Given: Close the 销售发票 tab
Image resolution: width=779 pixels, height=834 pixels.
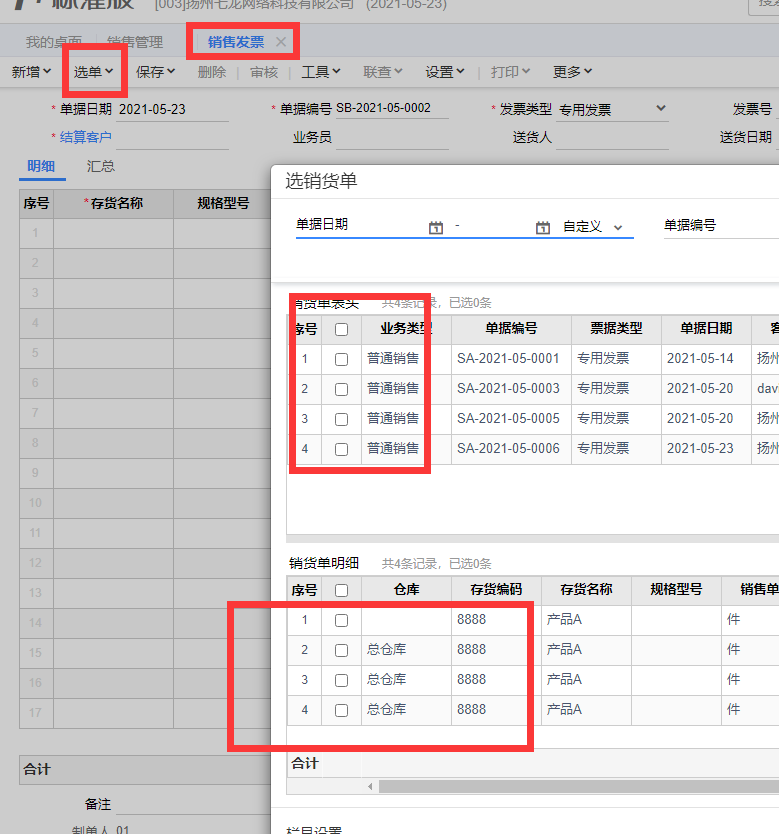Looking at the screenshot, I should tap(281, 42).
